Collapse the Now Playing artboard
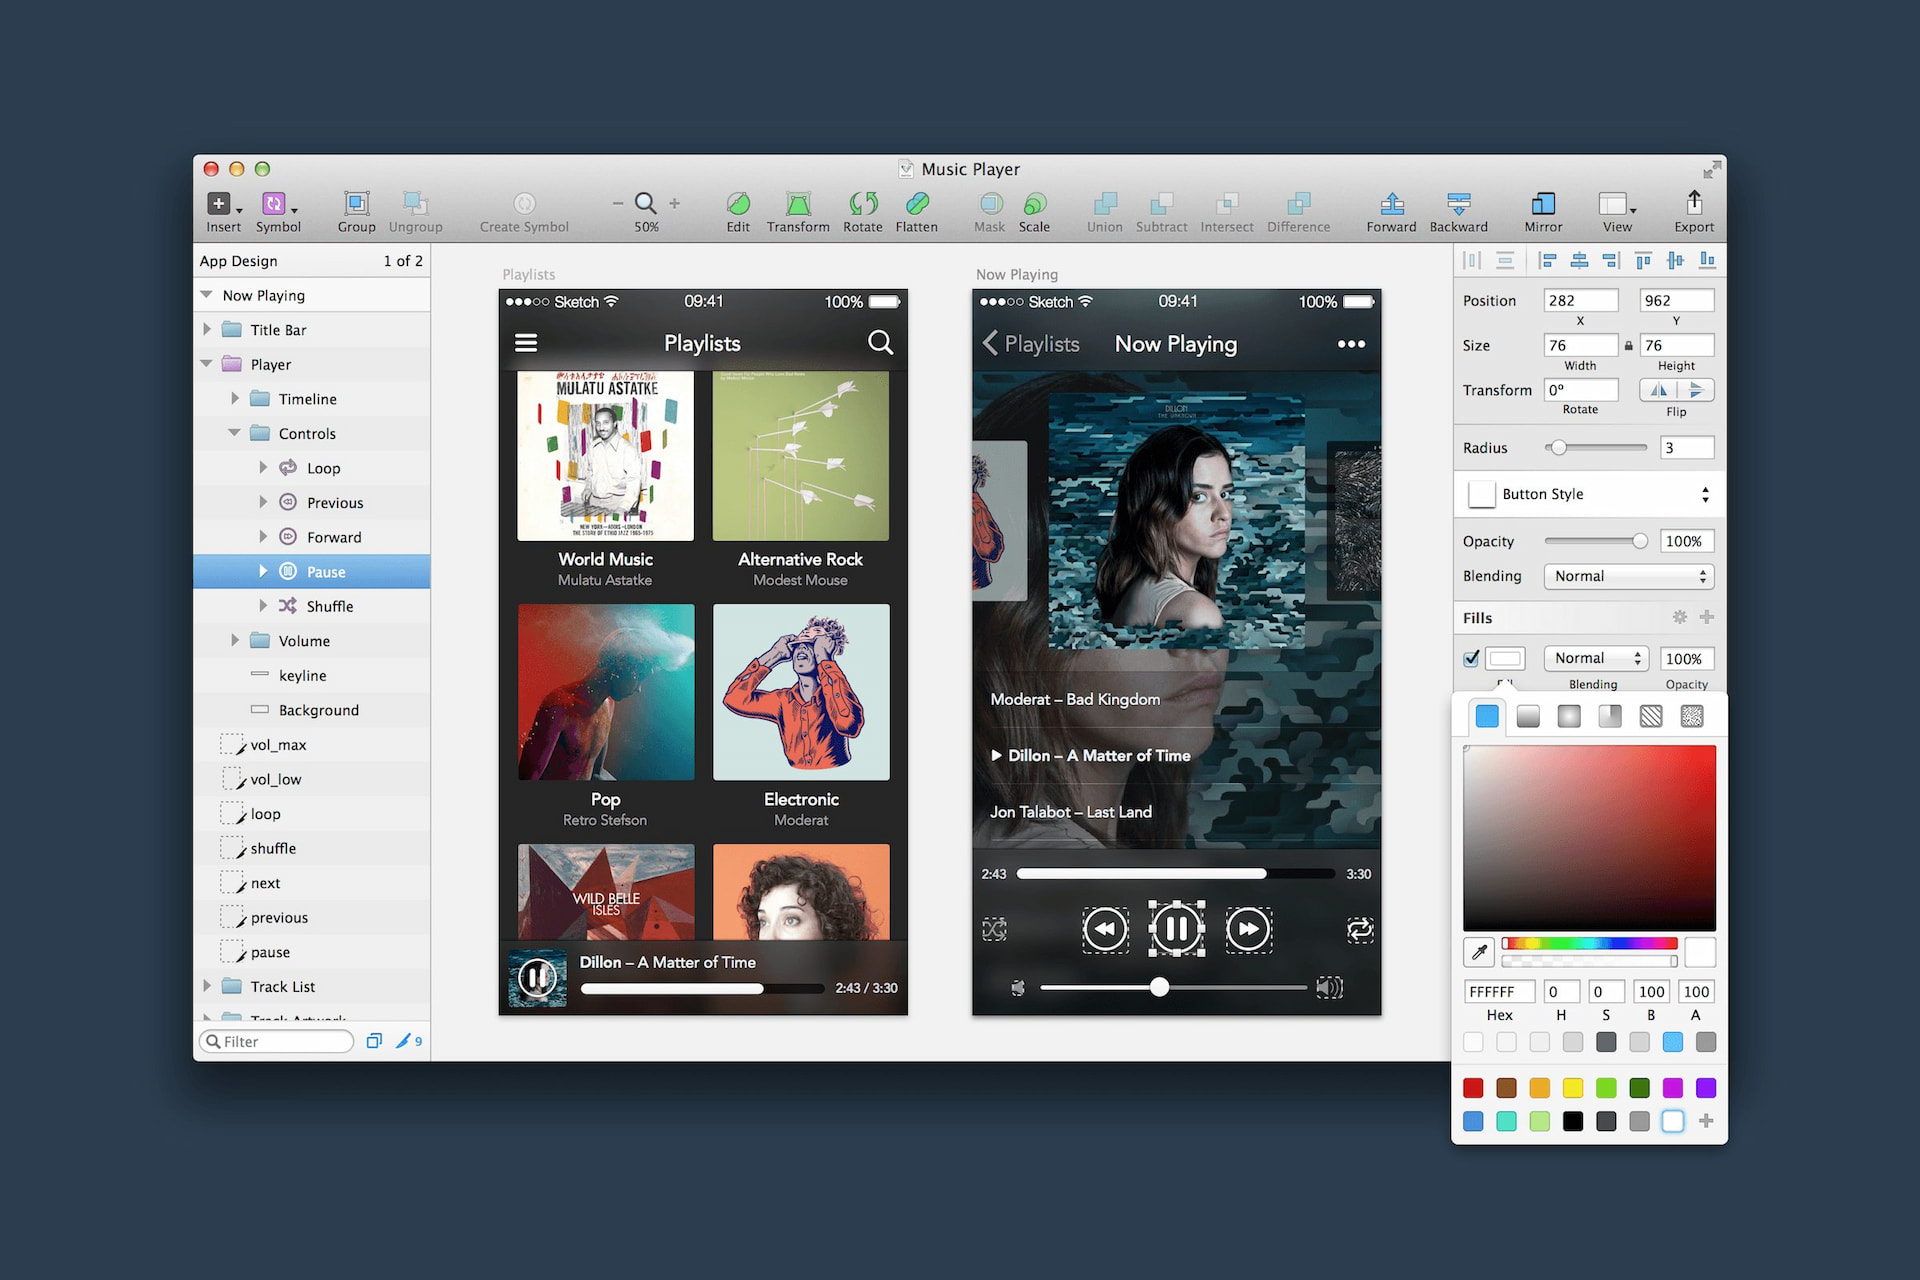The width and height of the screenshot is (1920, 1280). coord(207,295)
